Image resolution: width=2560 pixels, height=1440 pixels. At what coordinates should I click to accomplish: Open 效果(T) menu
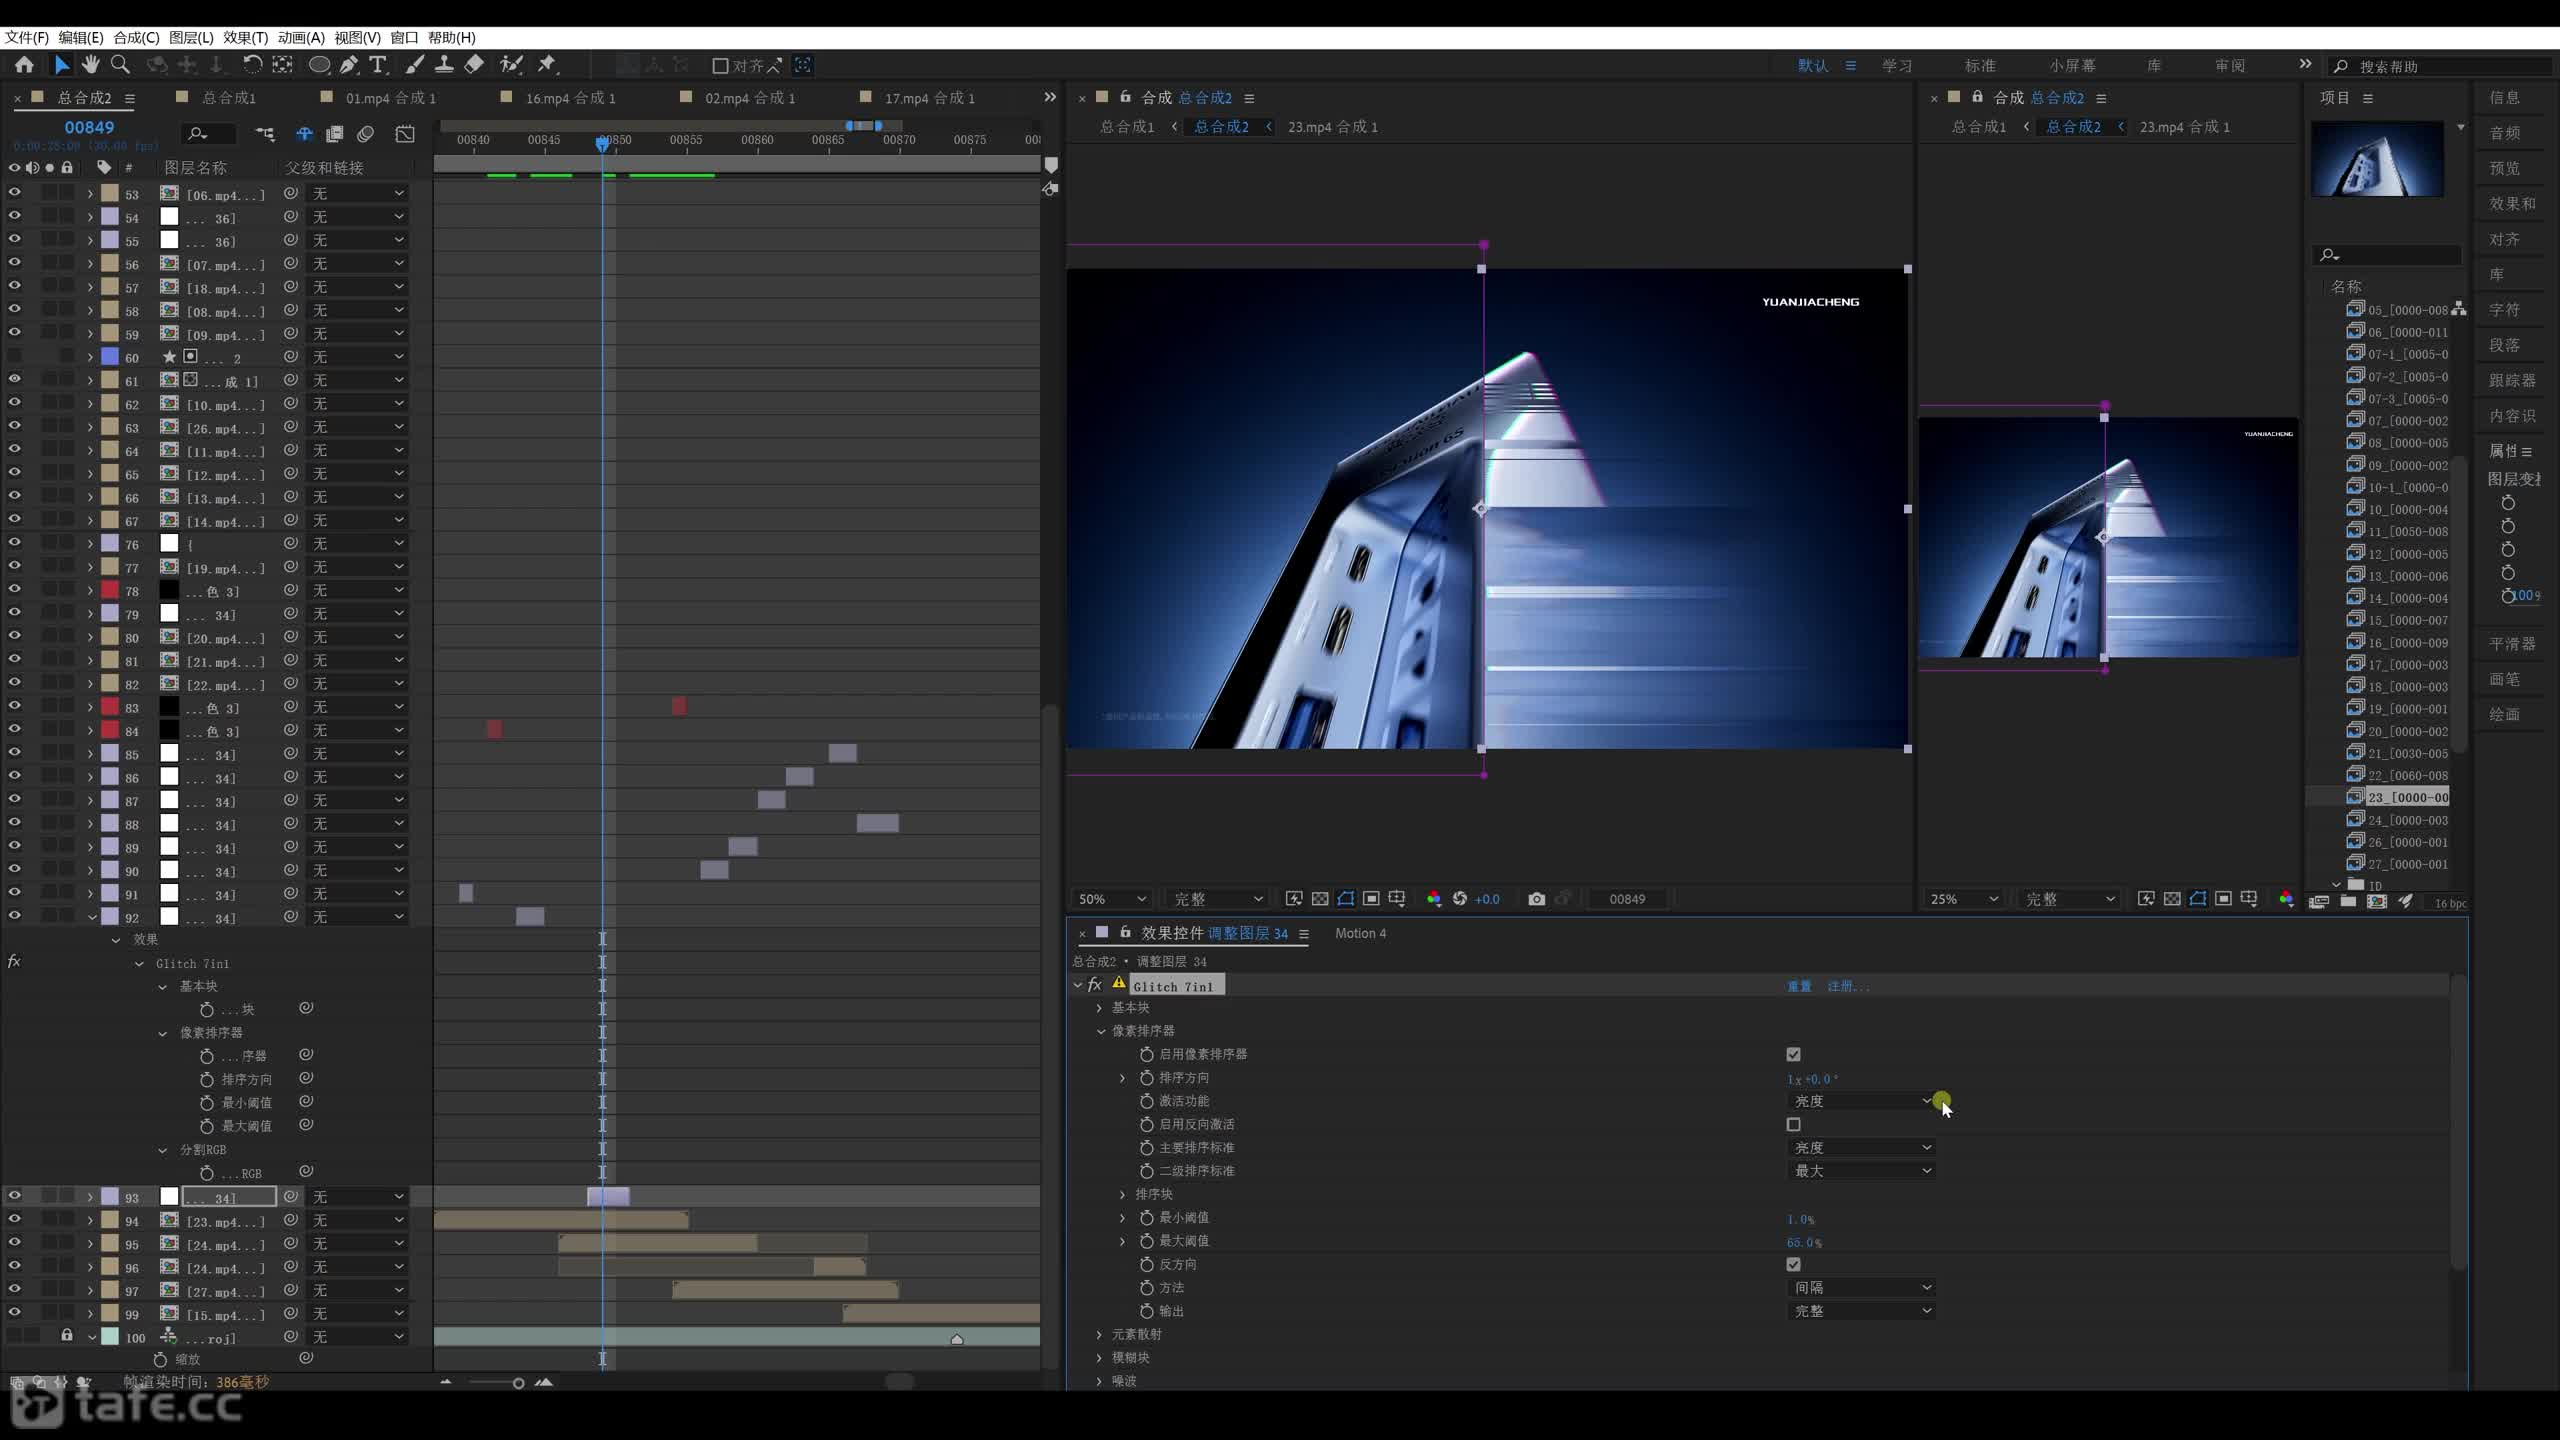245,37
